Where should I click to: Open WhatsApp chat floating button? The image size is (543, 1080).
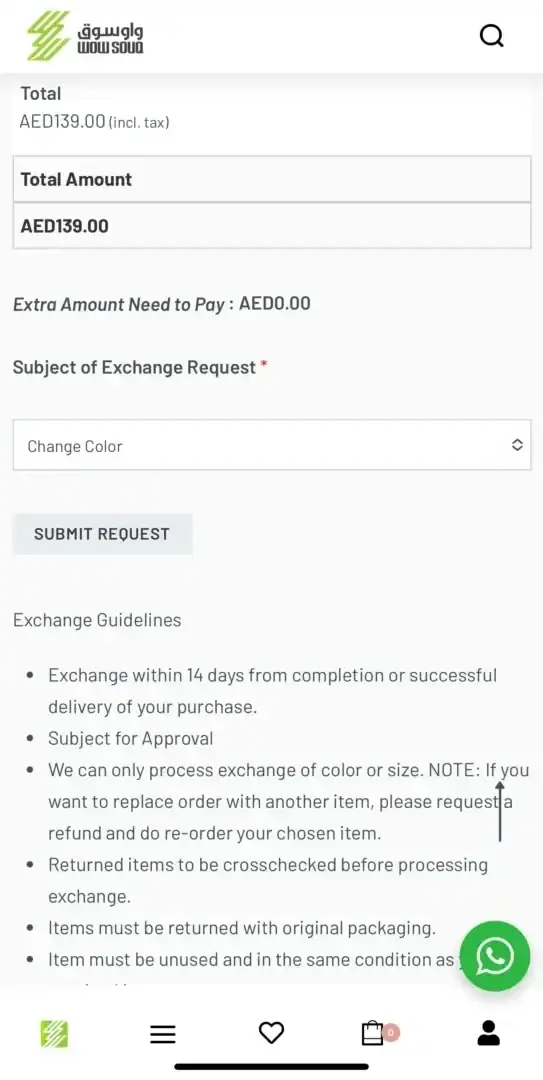click(x=495, y=956)
